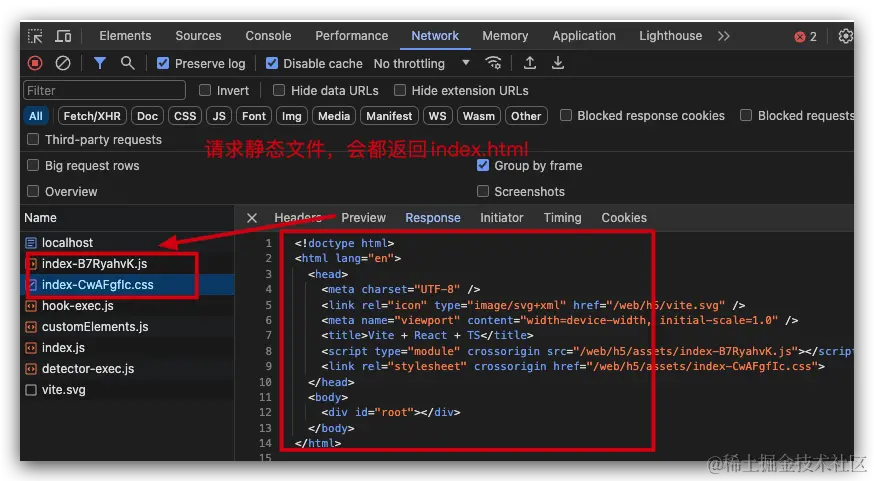This screenshot has width=874, height=481.
Task: Focus the Filter text field
Action: point(104,90)
